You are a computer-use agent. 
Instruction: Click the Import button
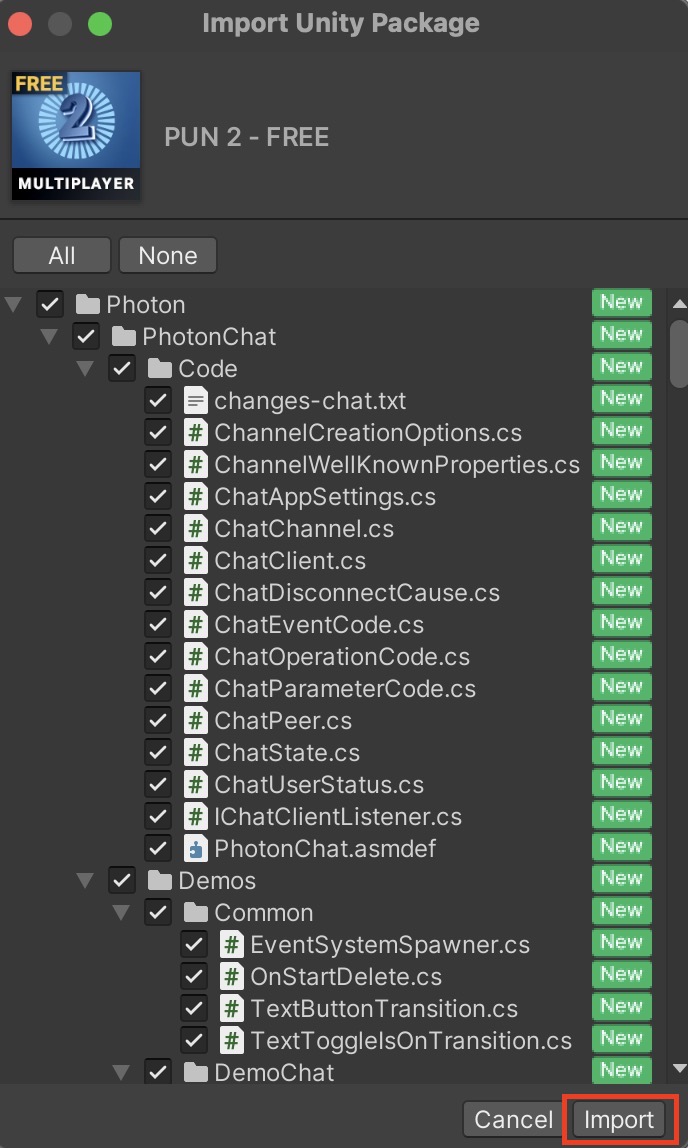pos(618,1119)
